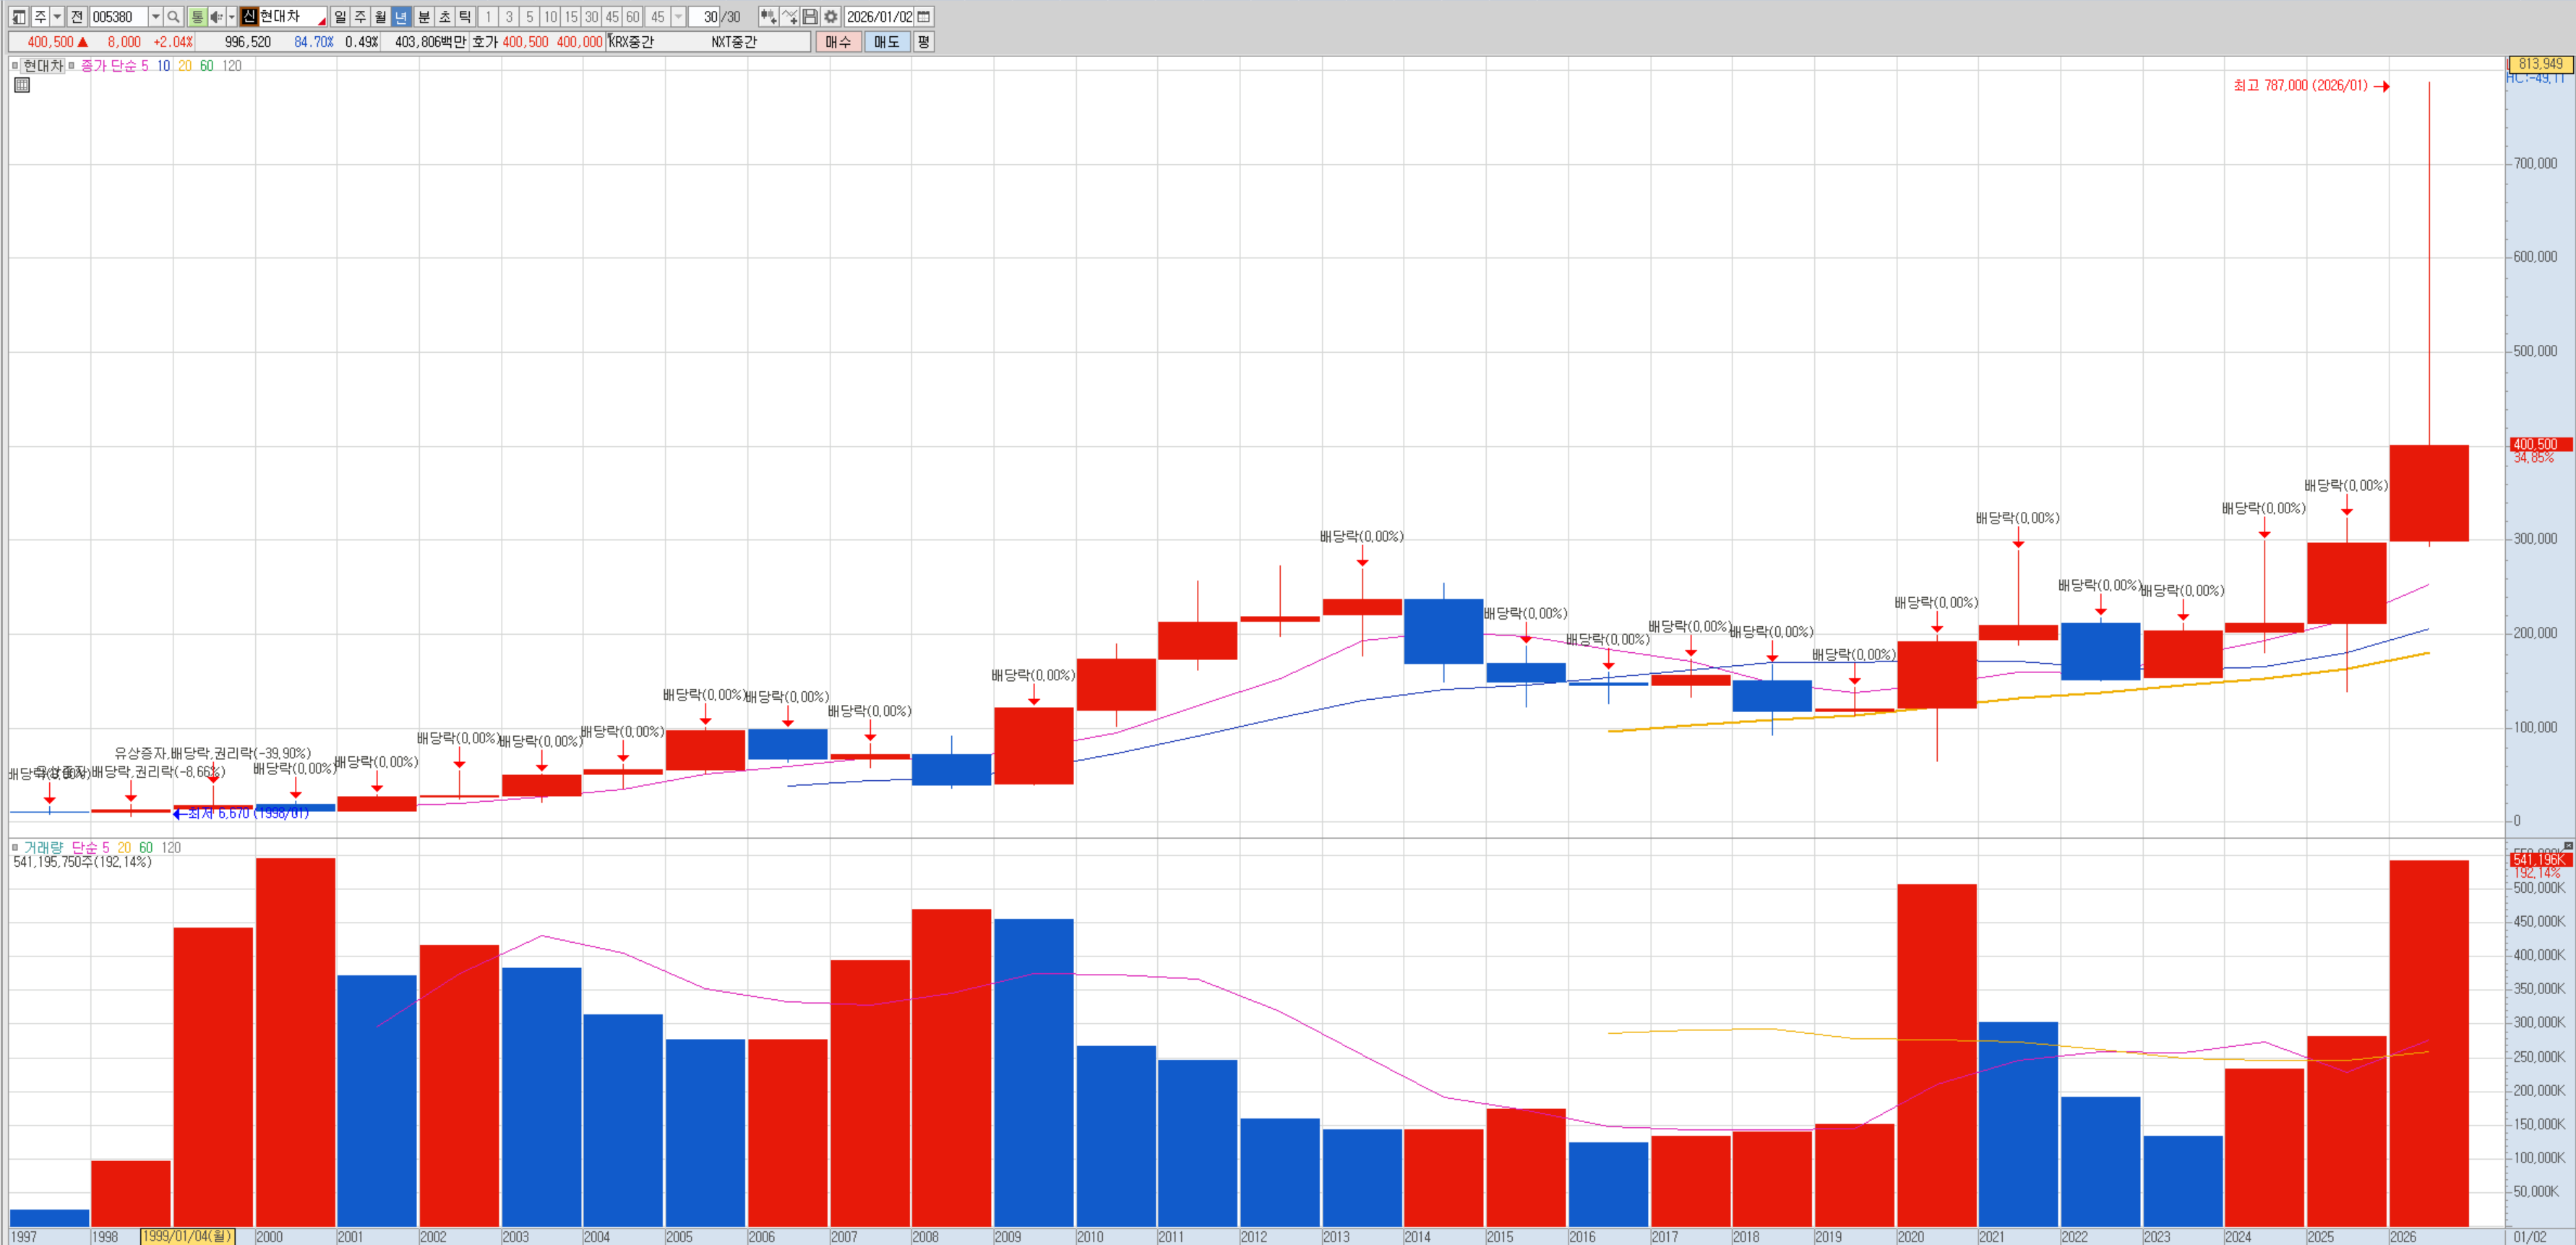Viewport: 2576px width, 1245px height.
Task: Click the 403,806백만 trading value
Action: pyautogui.click(x=430, y=42)
